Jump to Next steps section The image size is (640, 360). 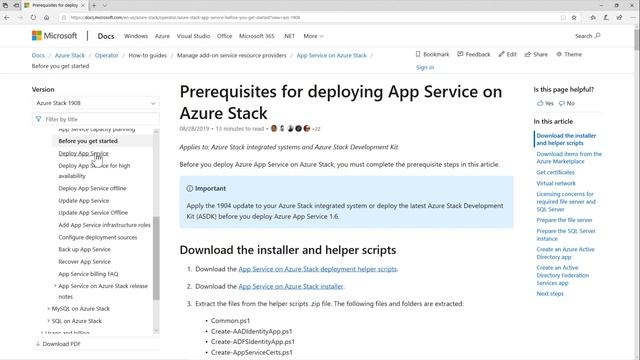pos(550,293)
